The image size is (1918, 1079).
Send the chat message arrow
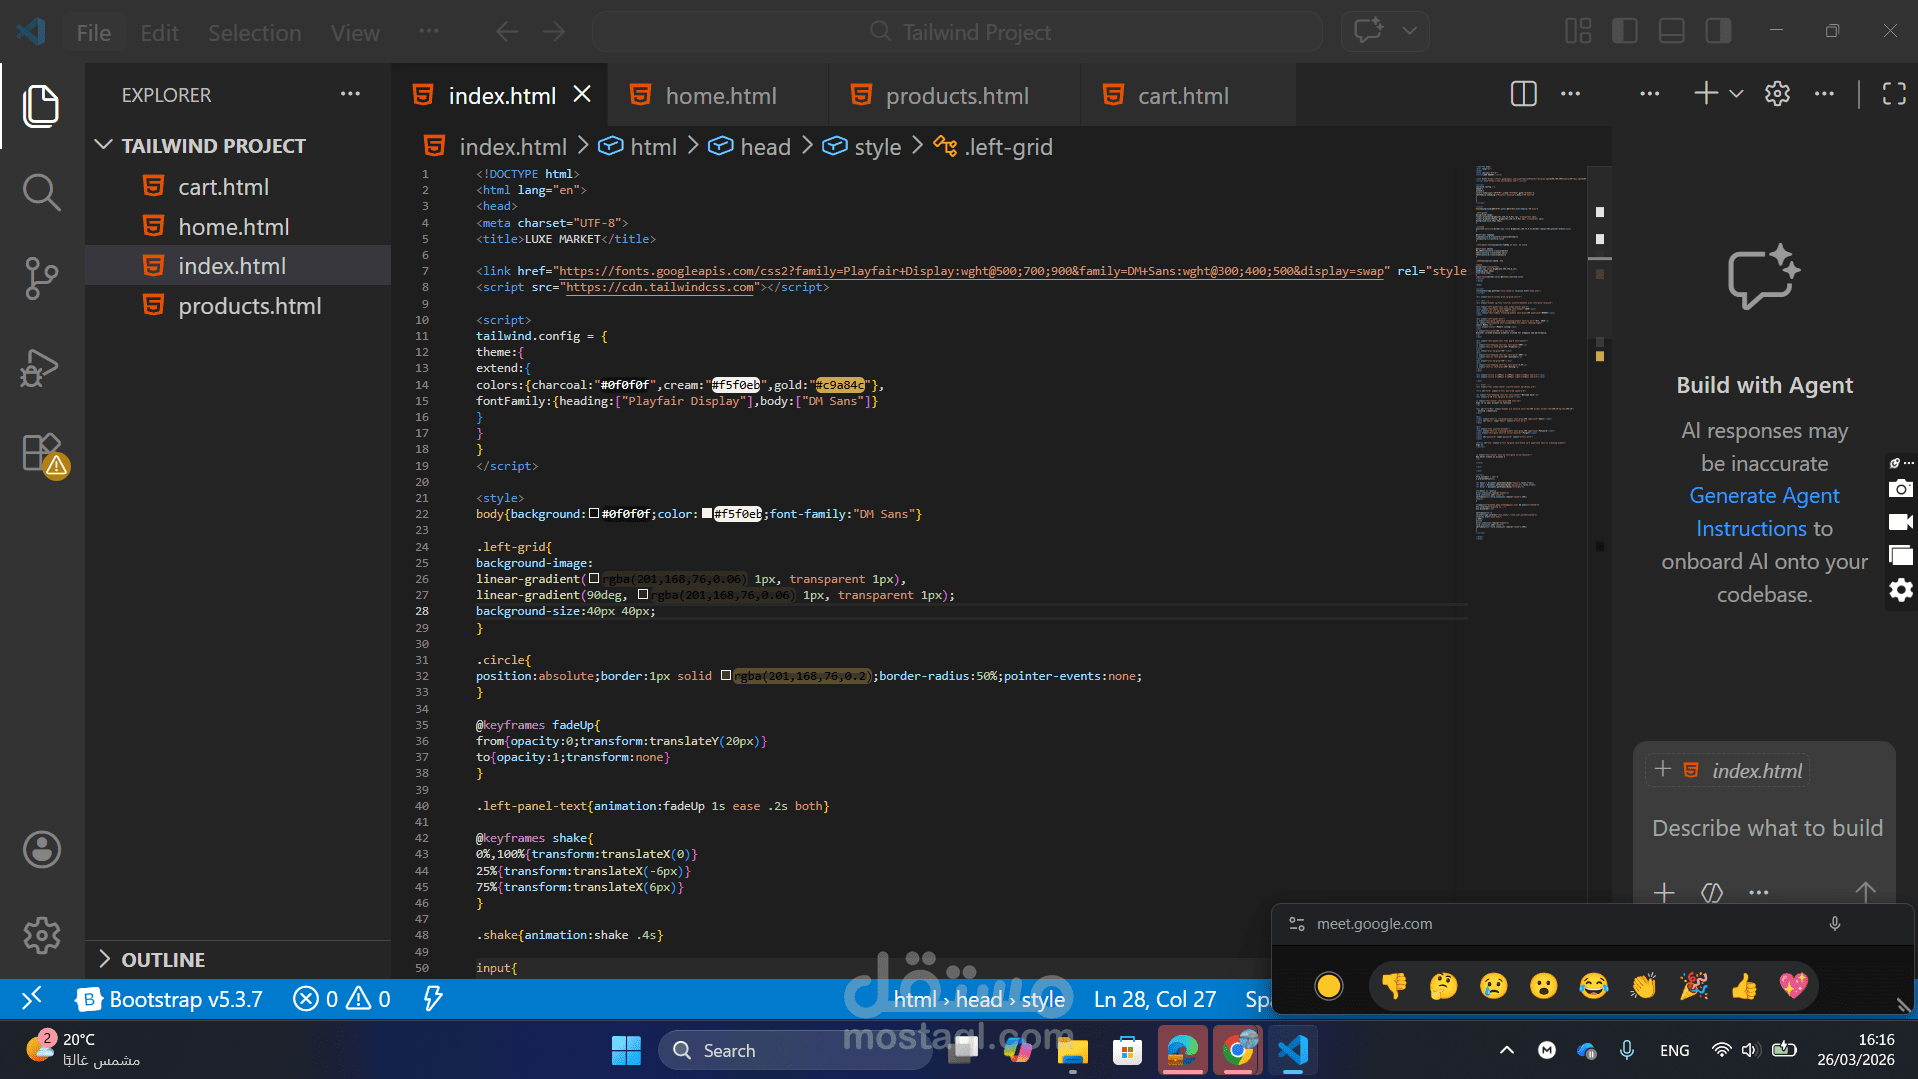[x=1865, y=892]
